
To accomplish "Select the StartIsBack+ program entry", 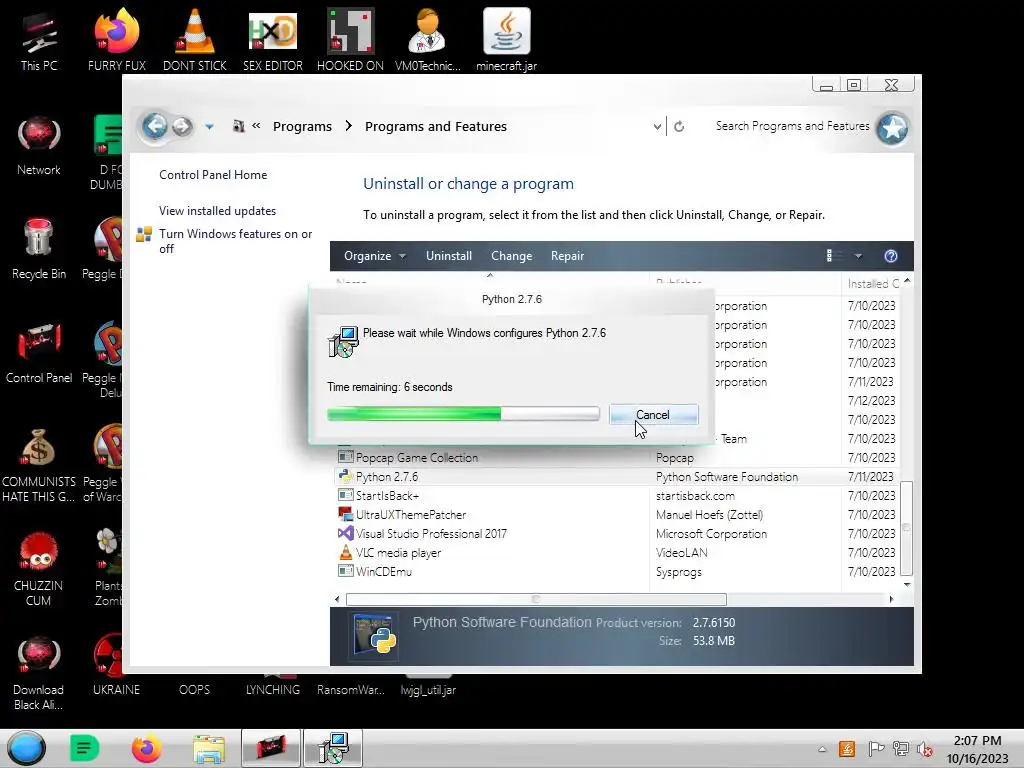I will coord(616,496).
